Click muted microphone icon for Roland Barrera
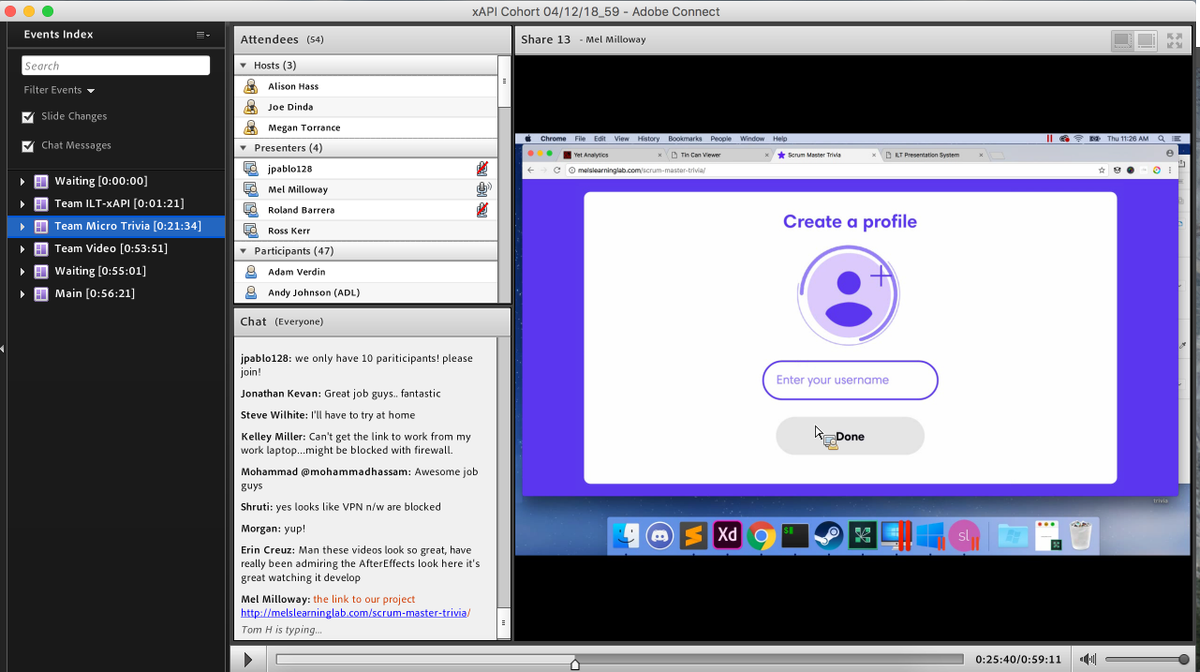Screen dimensions: 1200x672 pos(483,210)
